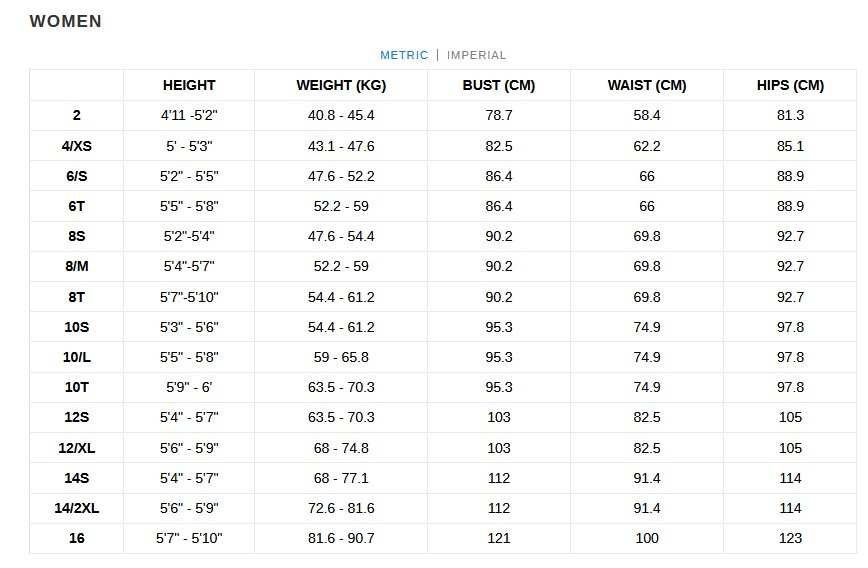The width and height of the screenshot is (868, 568).
Task: Switch to Imperial units
Action: tap(477, 55)
